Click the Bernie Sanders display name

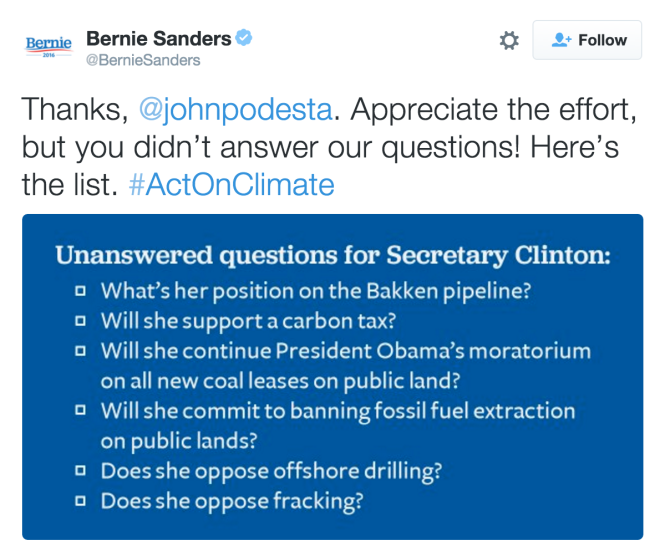click(x=158, y=39)
